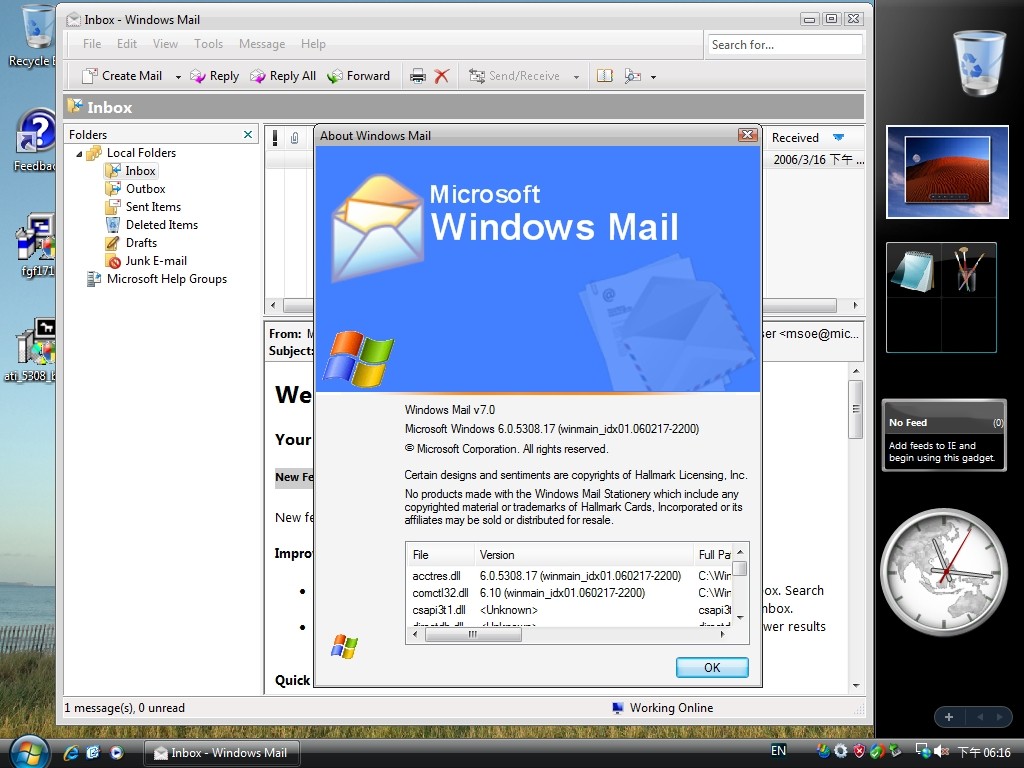Click the slideshow picture gadget
The height and width of the screenshot is (768, 1024).
click(x=947, y=172)
